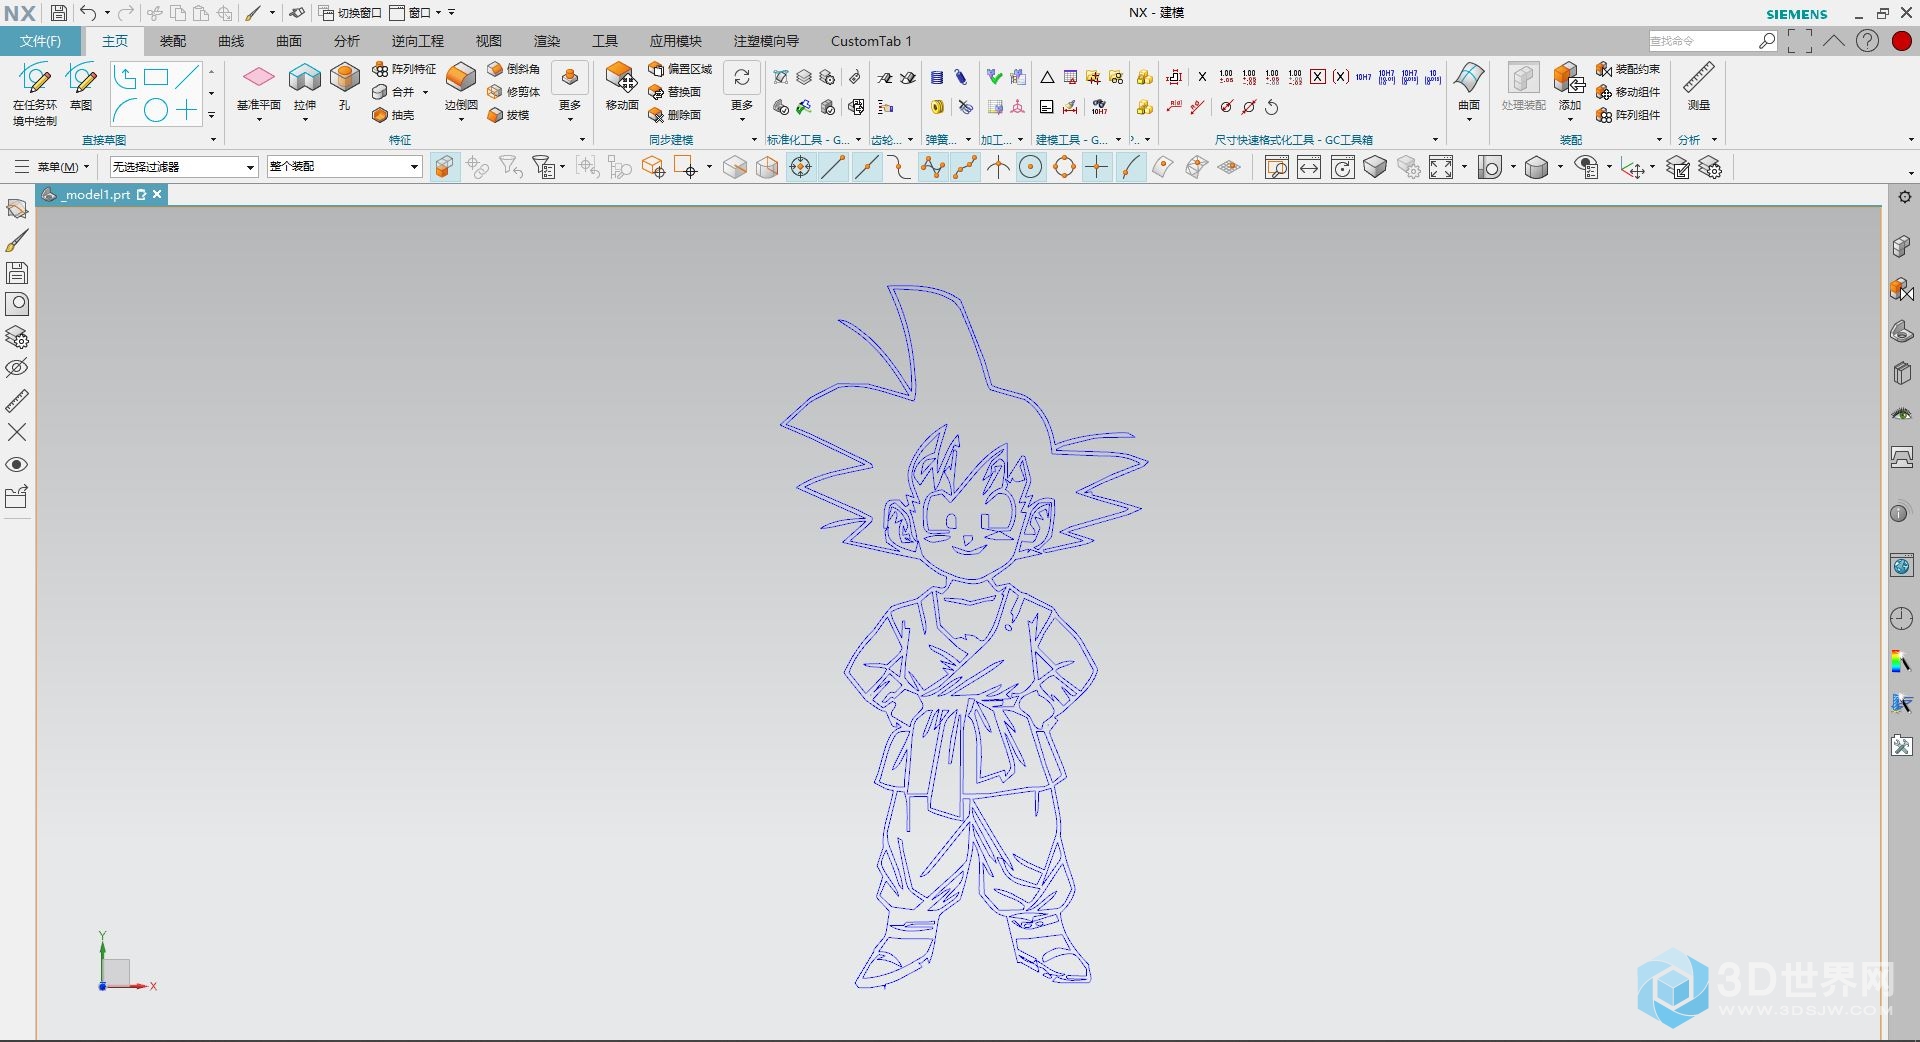Toggle point on curve snap option
Viewport: 1920px width, 1042px height.
coord(1130,167)
